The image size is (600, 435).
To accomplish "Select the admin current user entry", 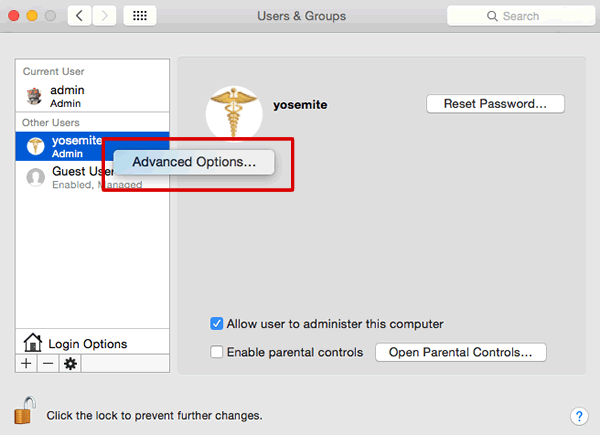I will click(92, 96).
